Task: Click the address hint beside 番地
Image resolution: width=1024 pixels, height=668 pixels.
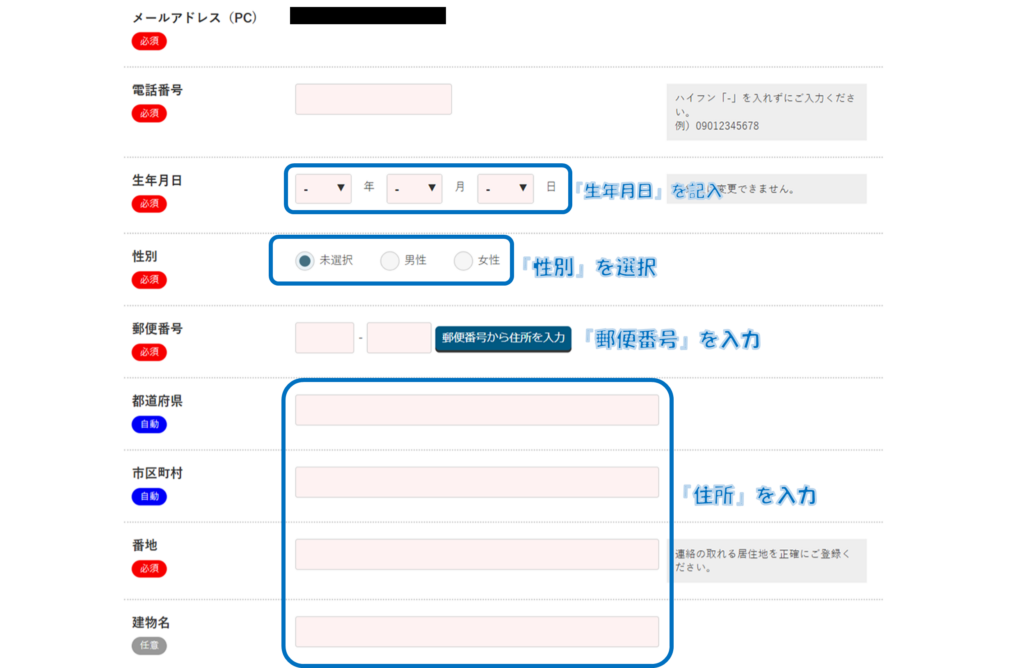Action: 766,560
